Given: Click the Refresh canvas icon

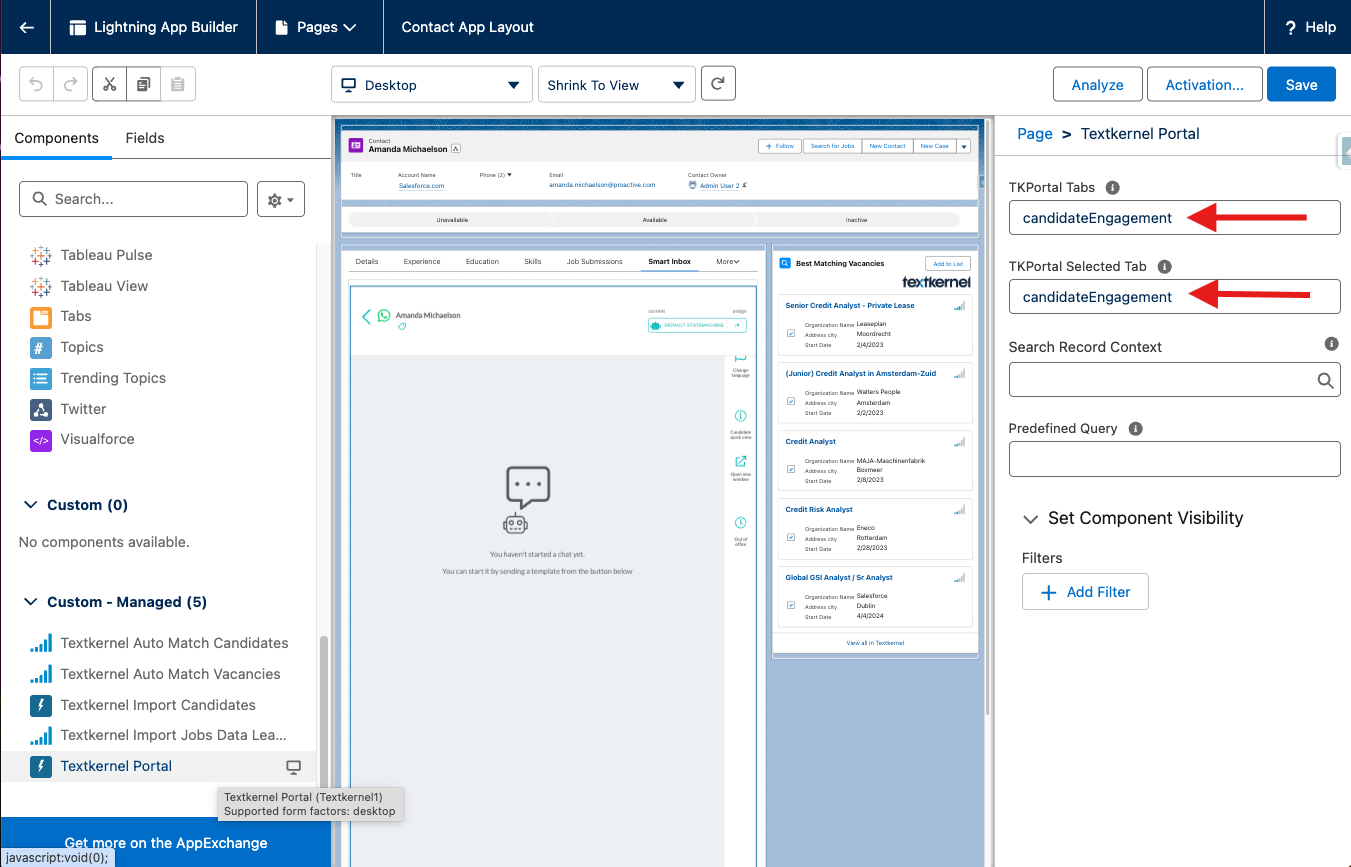Looking at the screenshot, I should pyautogui.click(x=718, y=84).
